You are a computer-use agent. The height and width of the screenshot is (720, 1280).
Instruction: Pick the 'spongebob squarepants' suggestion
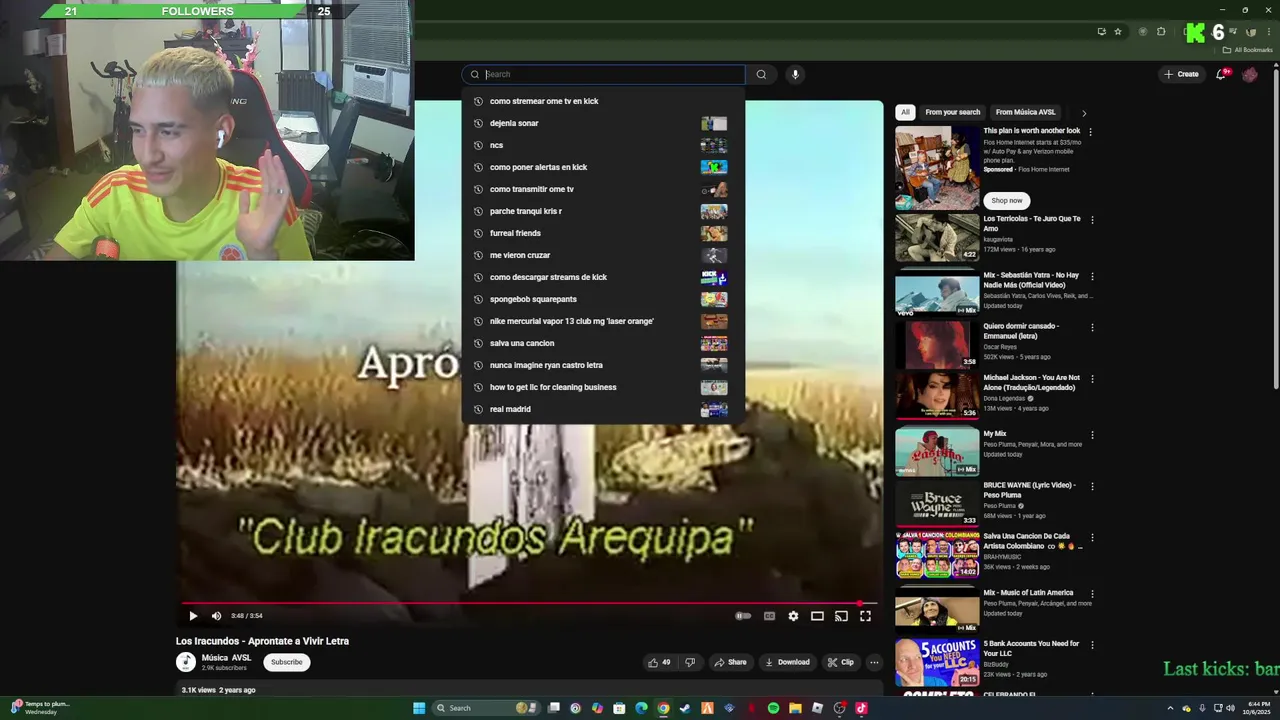tap(603, 299)
